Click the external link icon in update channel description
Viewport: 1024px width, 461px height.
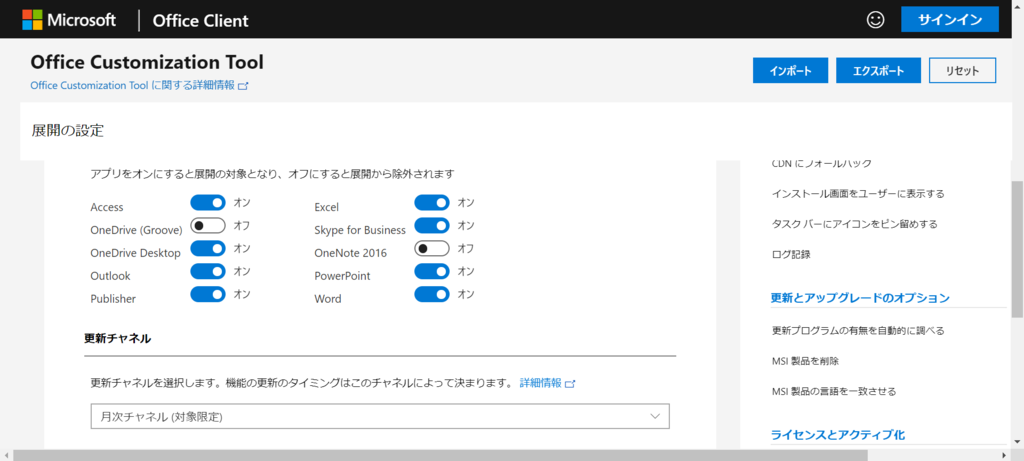click(x=570, y=383)
